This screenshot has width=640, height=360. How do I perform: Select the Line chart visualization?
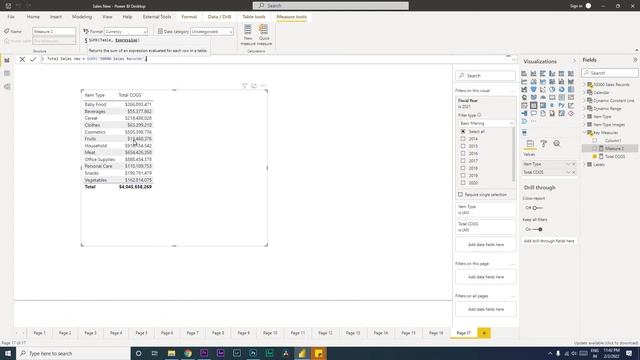[524, 82]
